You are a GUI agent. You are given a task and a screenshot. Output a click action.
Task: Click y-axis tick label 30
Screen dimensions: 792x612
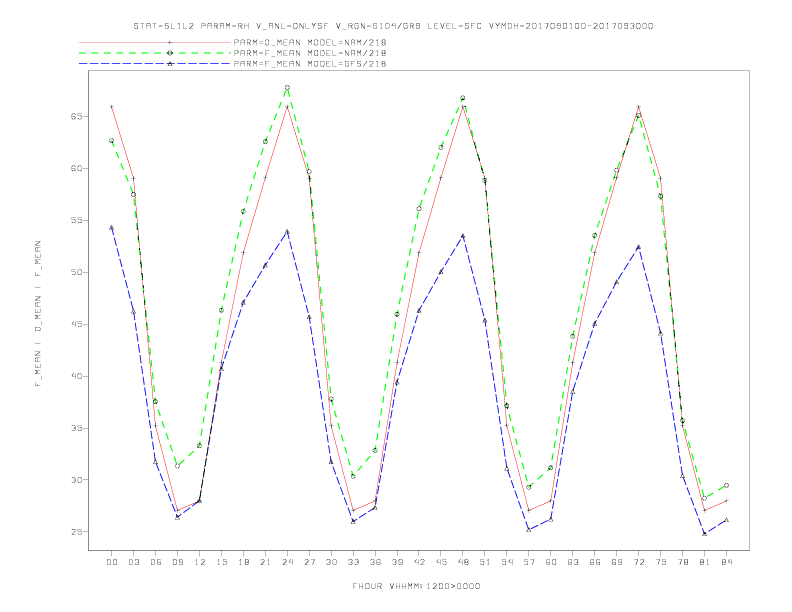tap(76, 480)
